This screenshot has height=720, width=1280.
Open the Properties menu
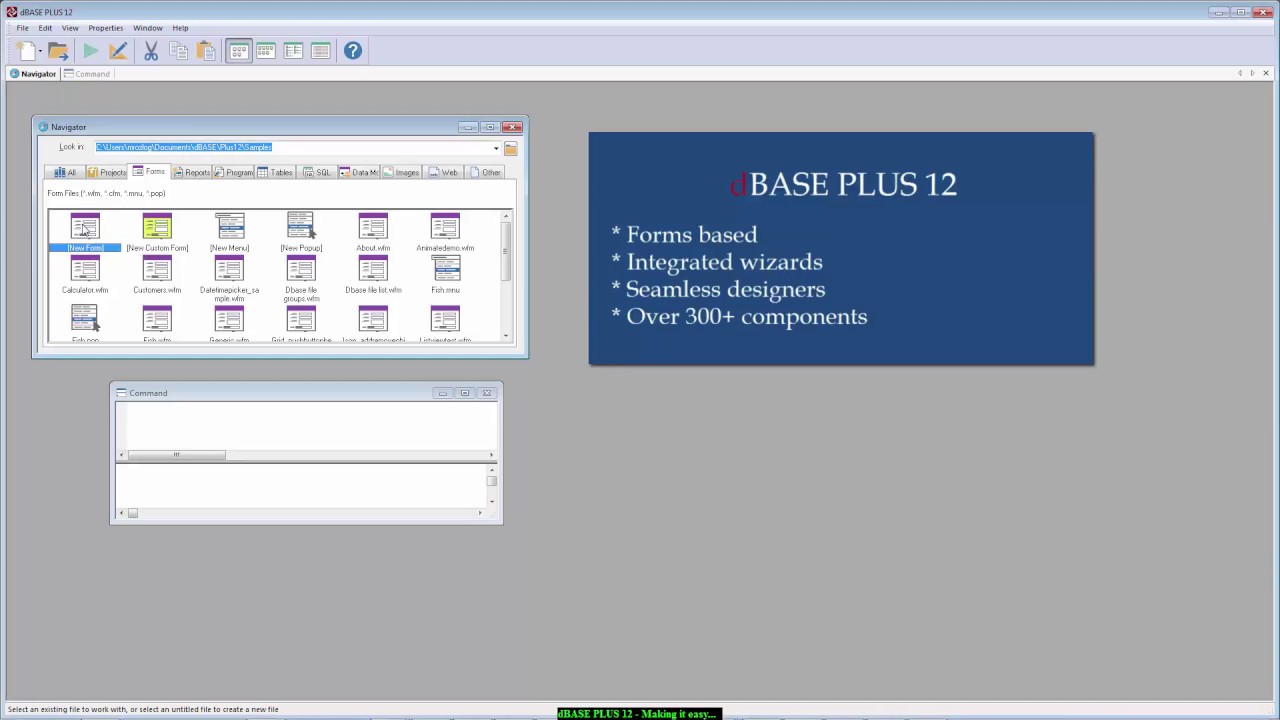click(x=106, y=28)
